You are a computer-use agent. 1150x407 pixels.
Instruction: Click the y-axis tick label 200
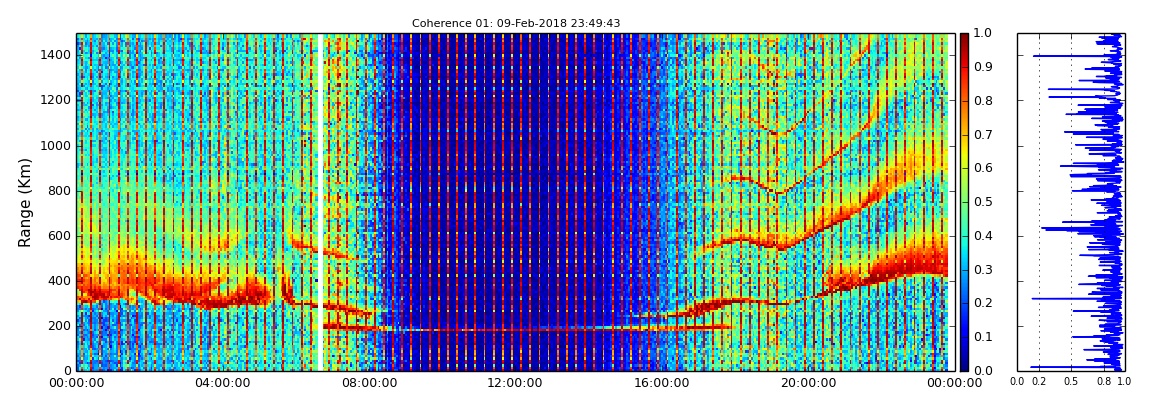[x=59, y=326]
